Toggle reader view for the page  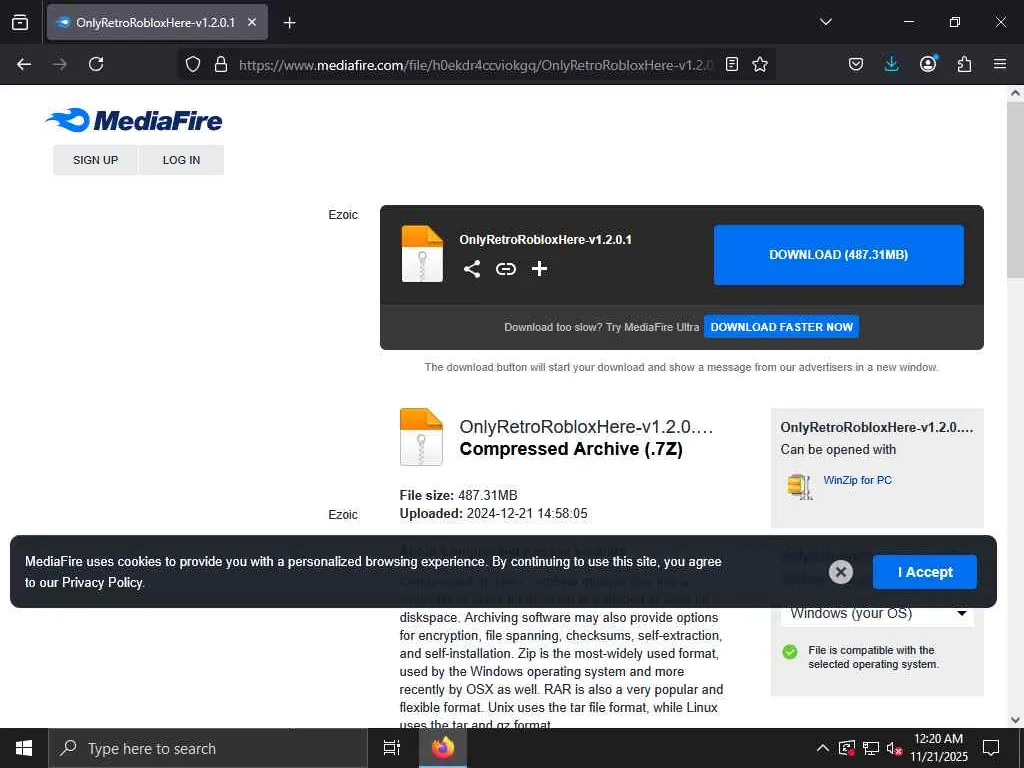pyautogui.click(x=732, y=64)
